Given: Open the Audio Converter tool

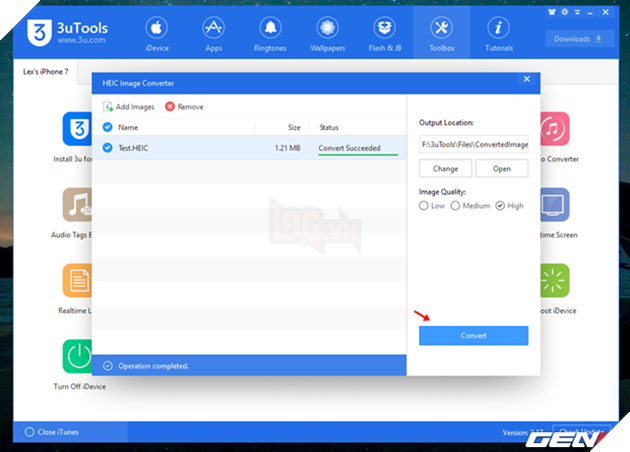Looking at the screenshot, I should tap(555, 129).
